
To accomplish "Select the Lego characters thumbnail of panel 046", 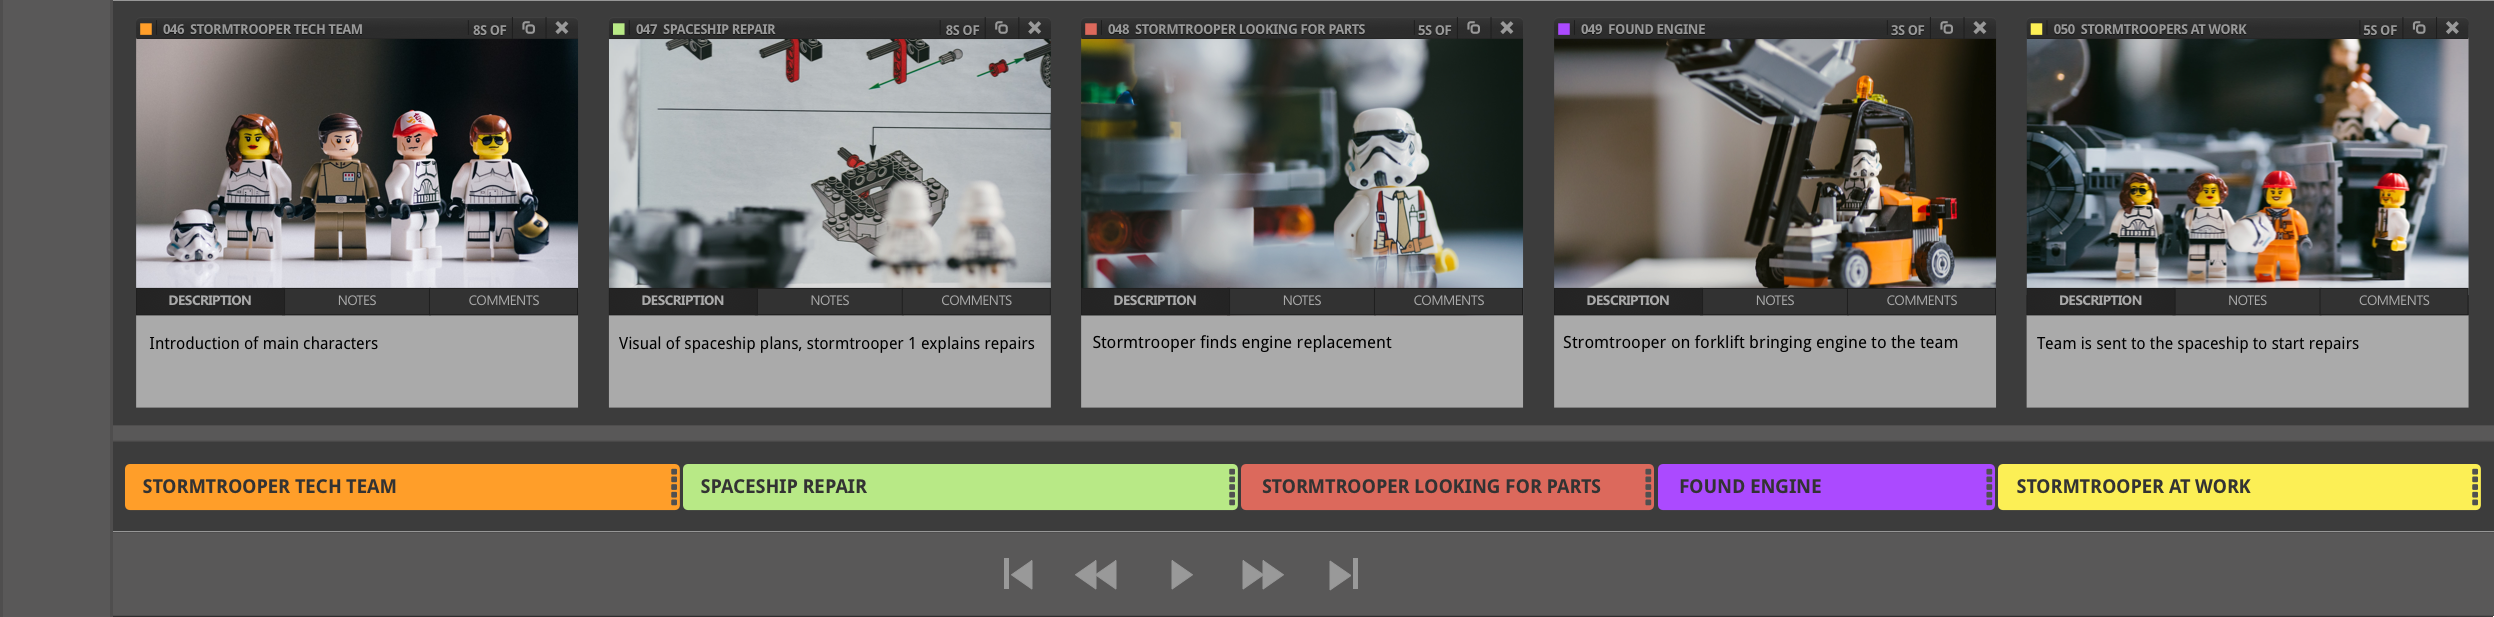I will 357,164.
